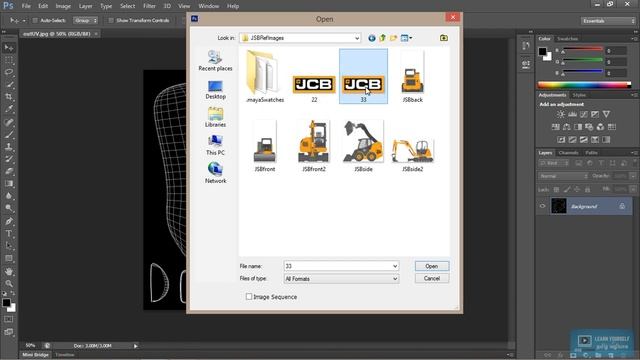Open the Essentials workspace dropdown
Viewport: 640px width, 360px height.
608,21
